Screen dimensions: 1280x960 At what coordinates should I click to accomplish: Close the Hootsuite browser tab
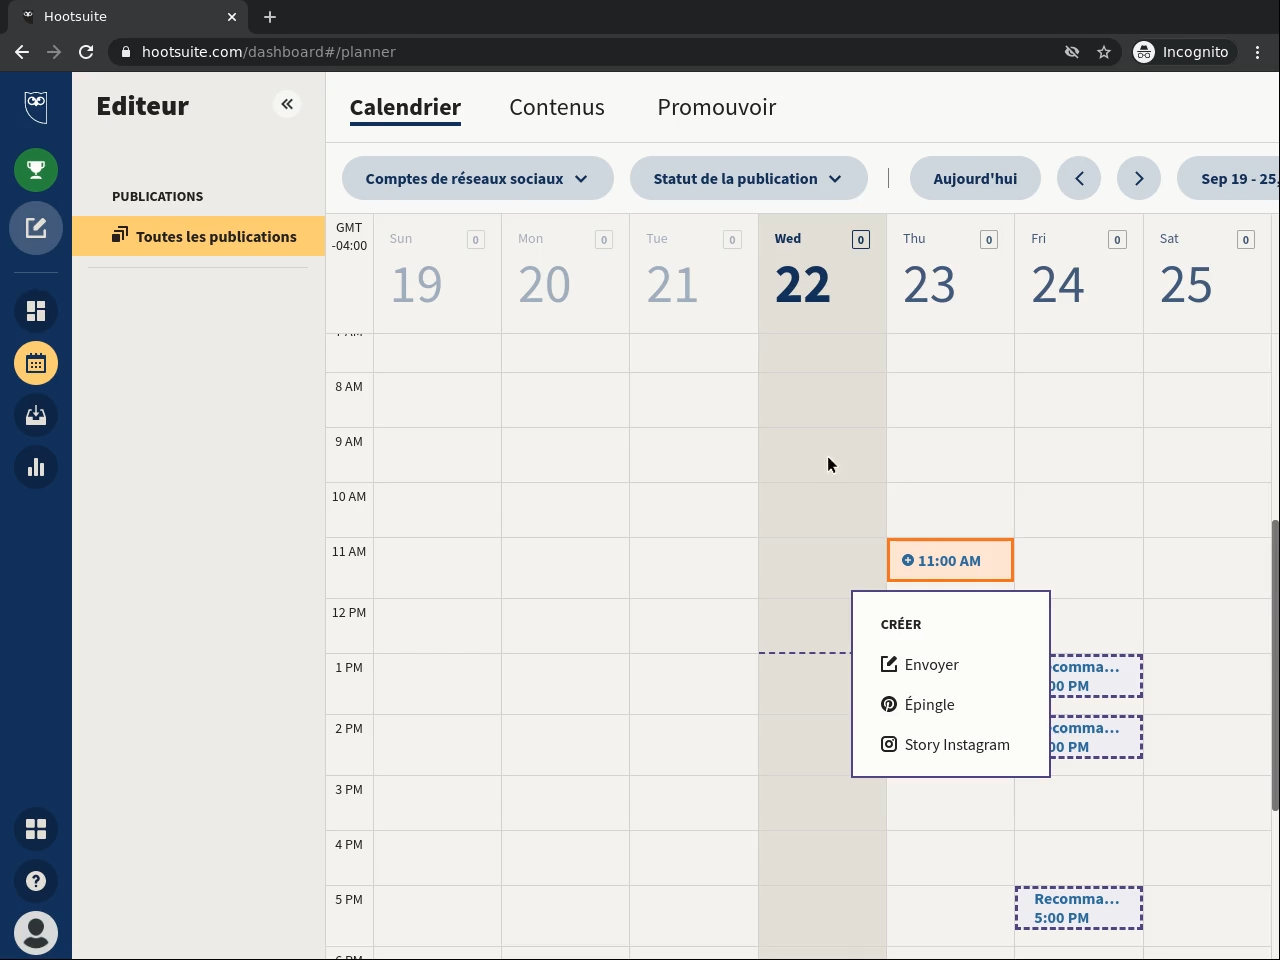[x=232, y=17]
